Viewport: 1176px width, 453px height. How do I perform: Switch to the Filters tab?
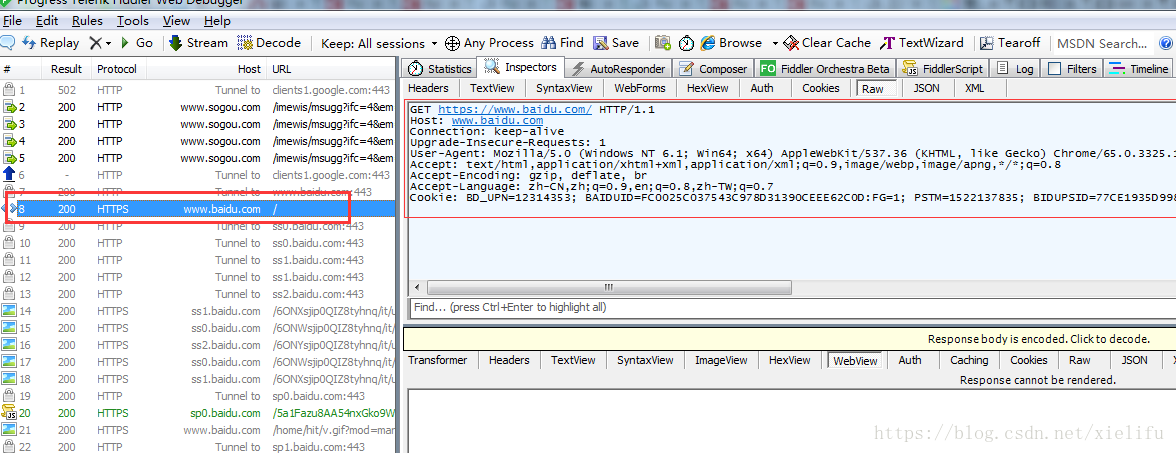[1072, 68]
